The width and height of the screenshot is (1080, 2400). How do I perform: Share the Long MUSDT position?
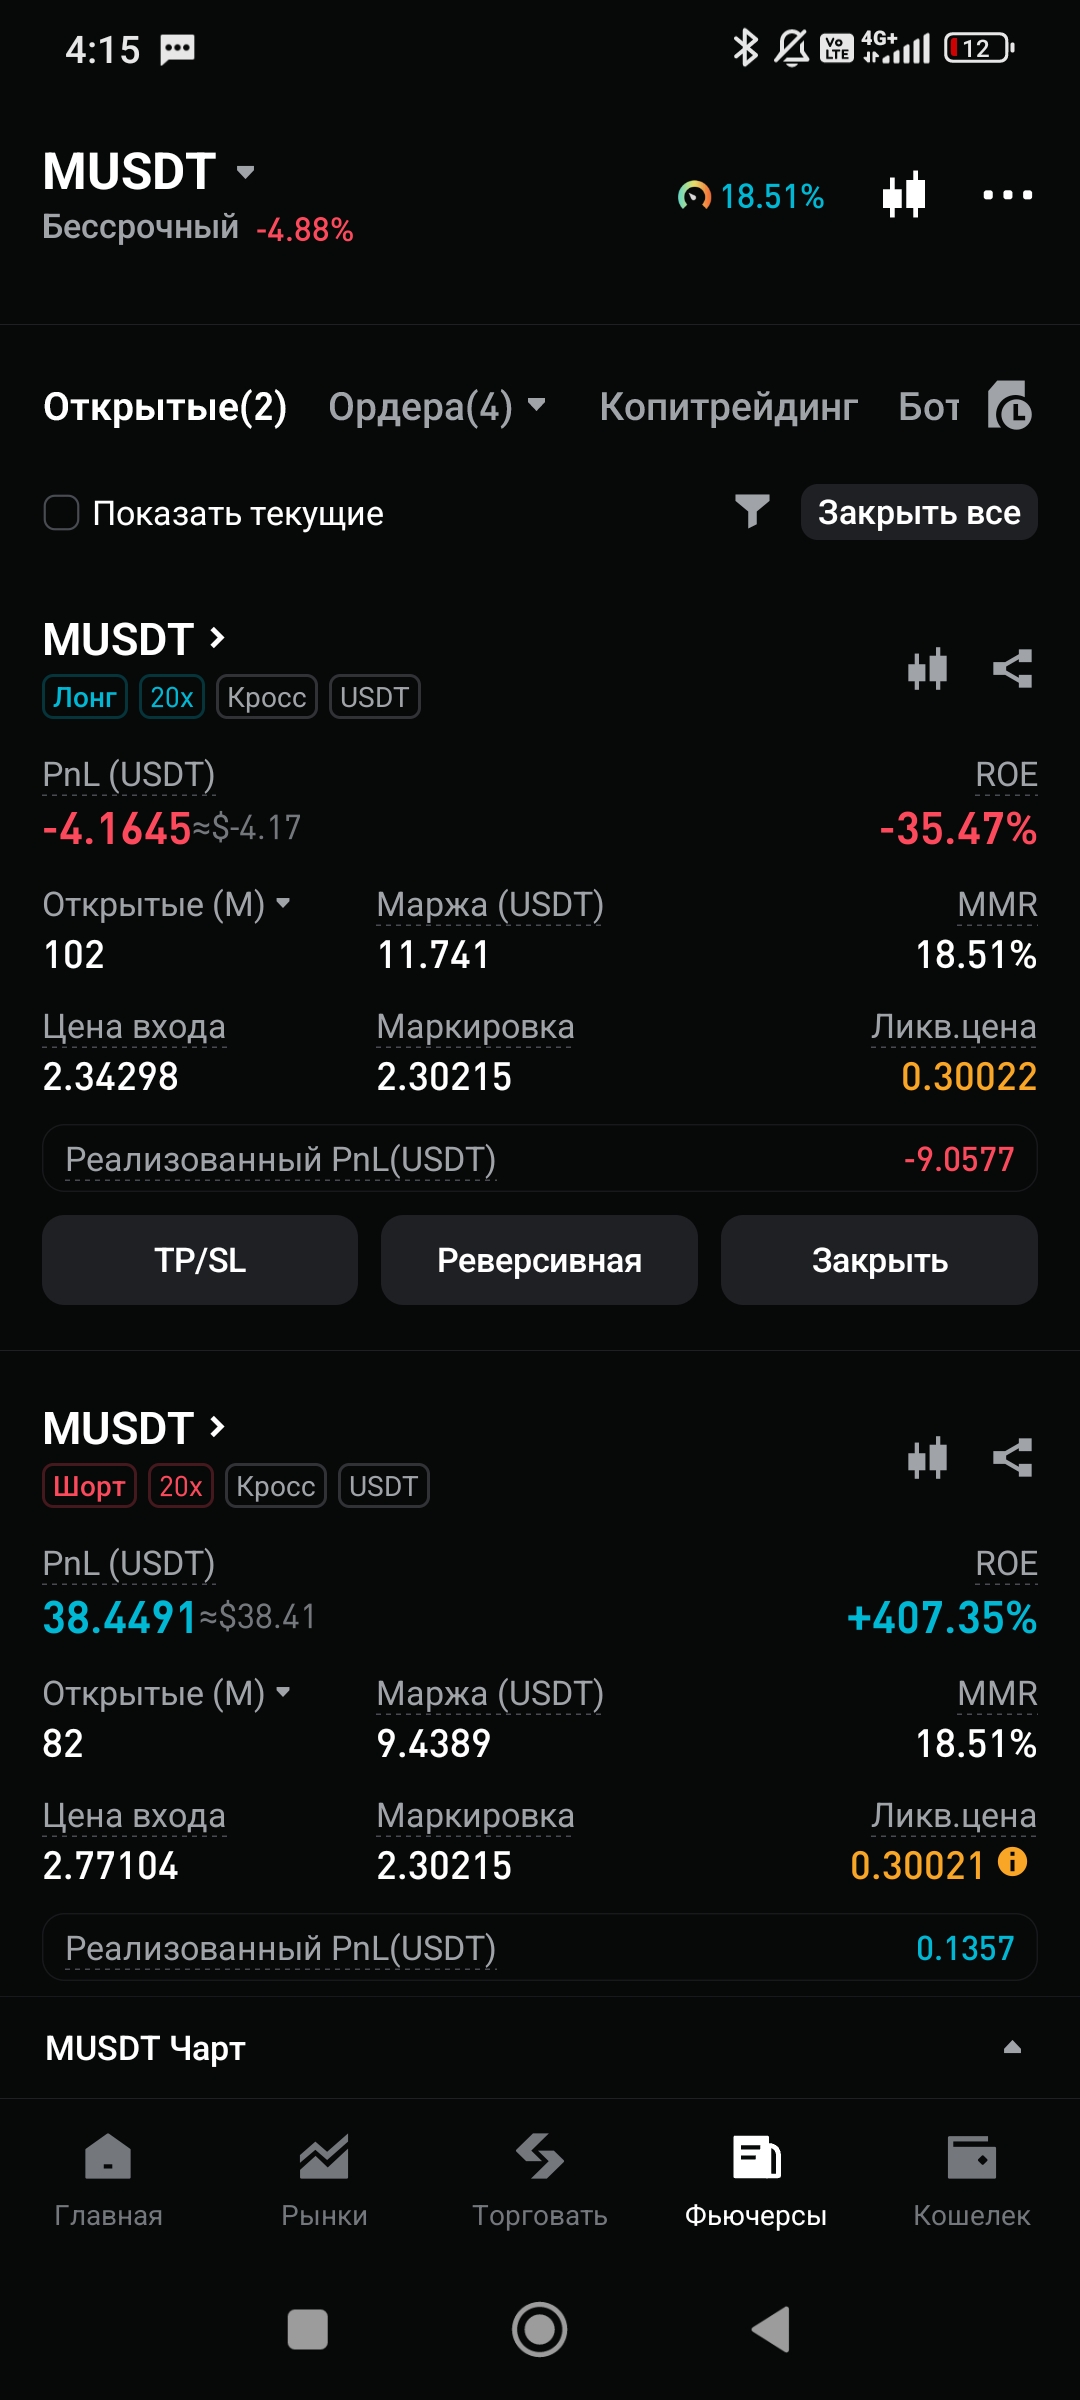[1012, 669]
